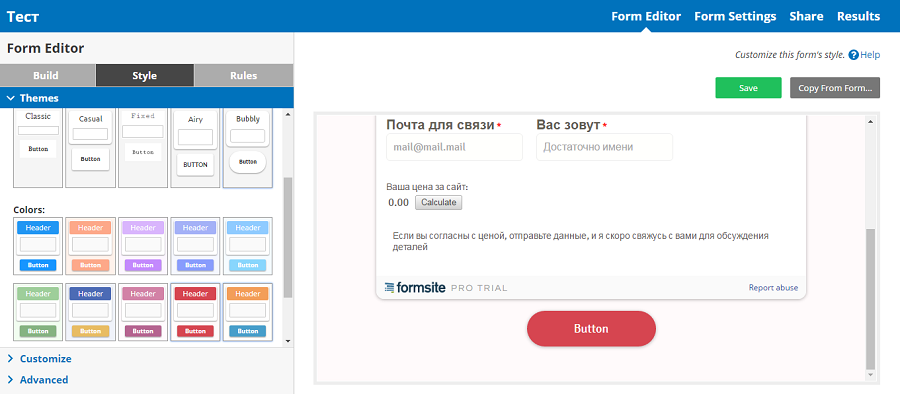900x394 pixels.
Task: Open the Share page
Action: pos(806,16)
